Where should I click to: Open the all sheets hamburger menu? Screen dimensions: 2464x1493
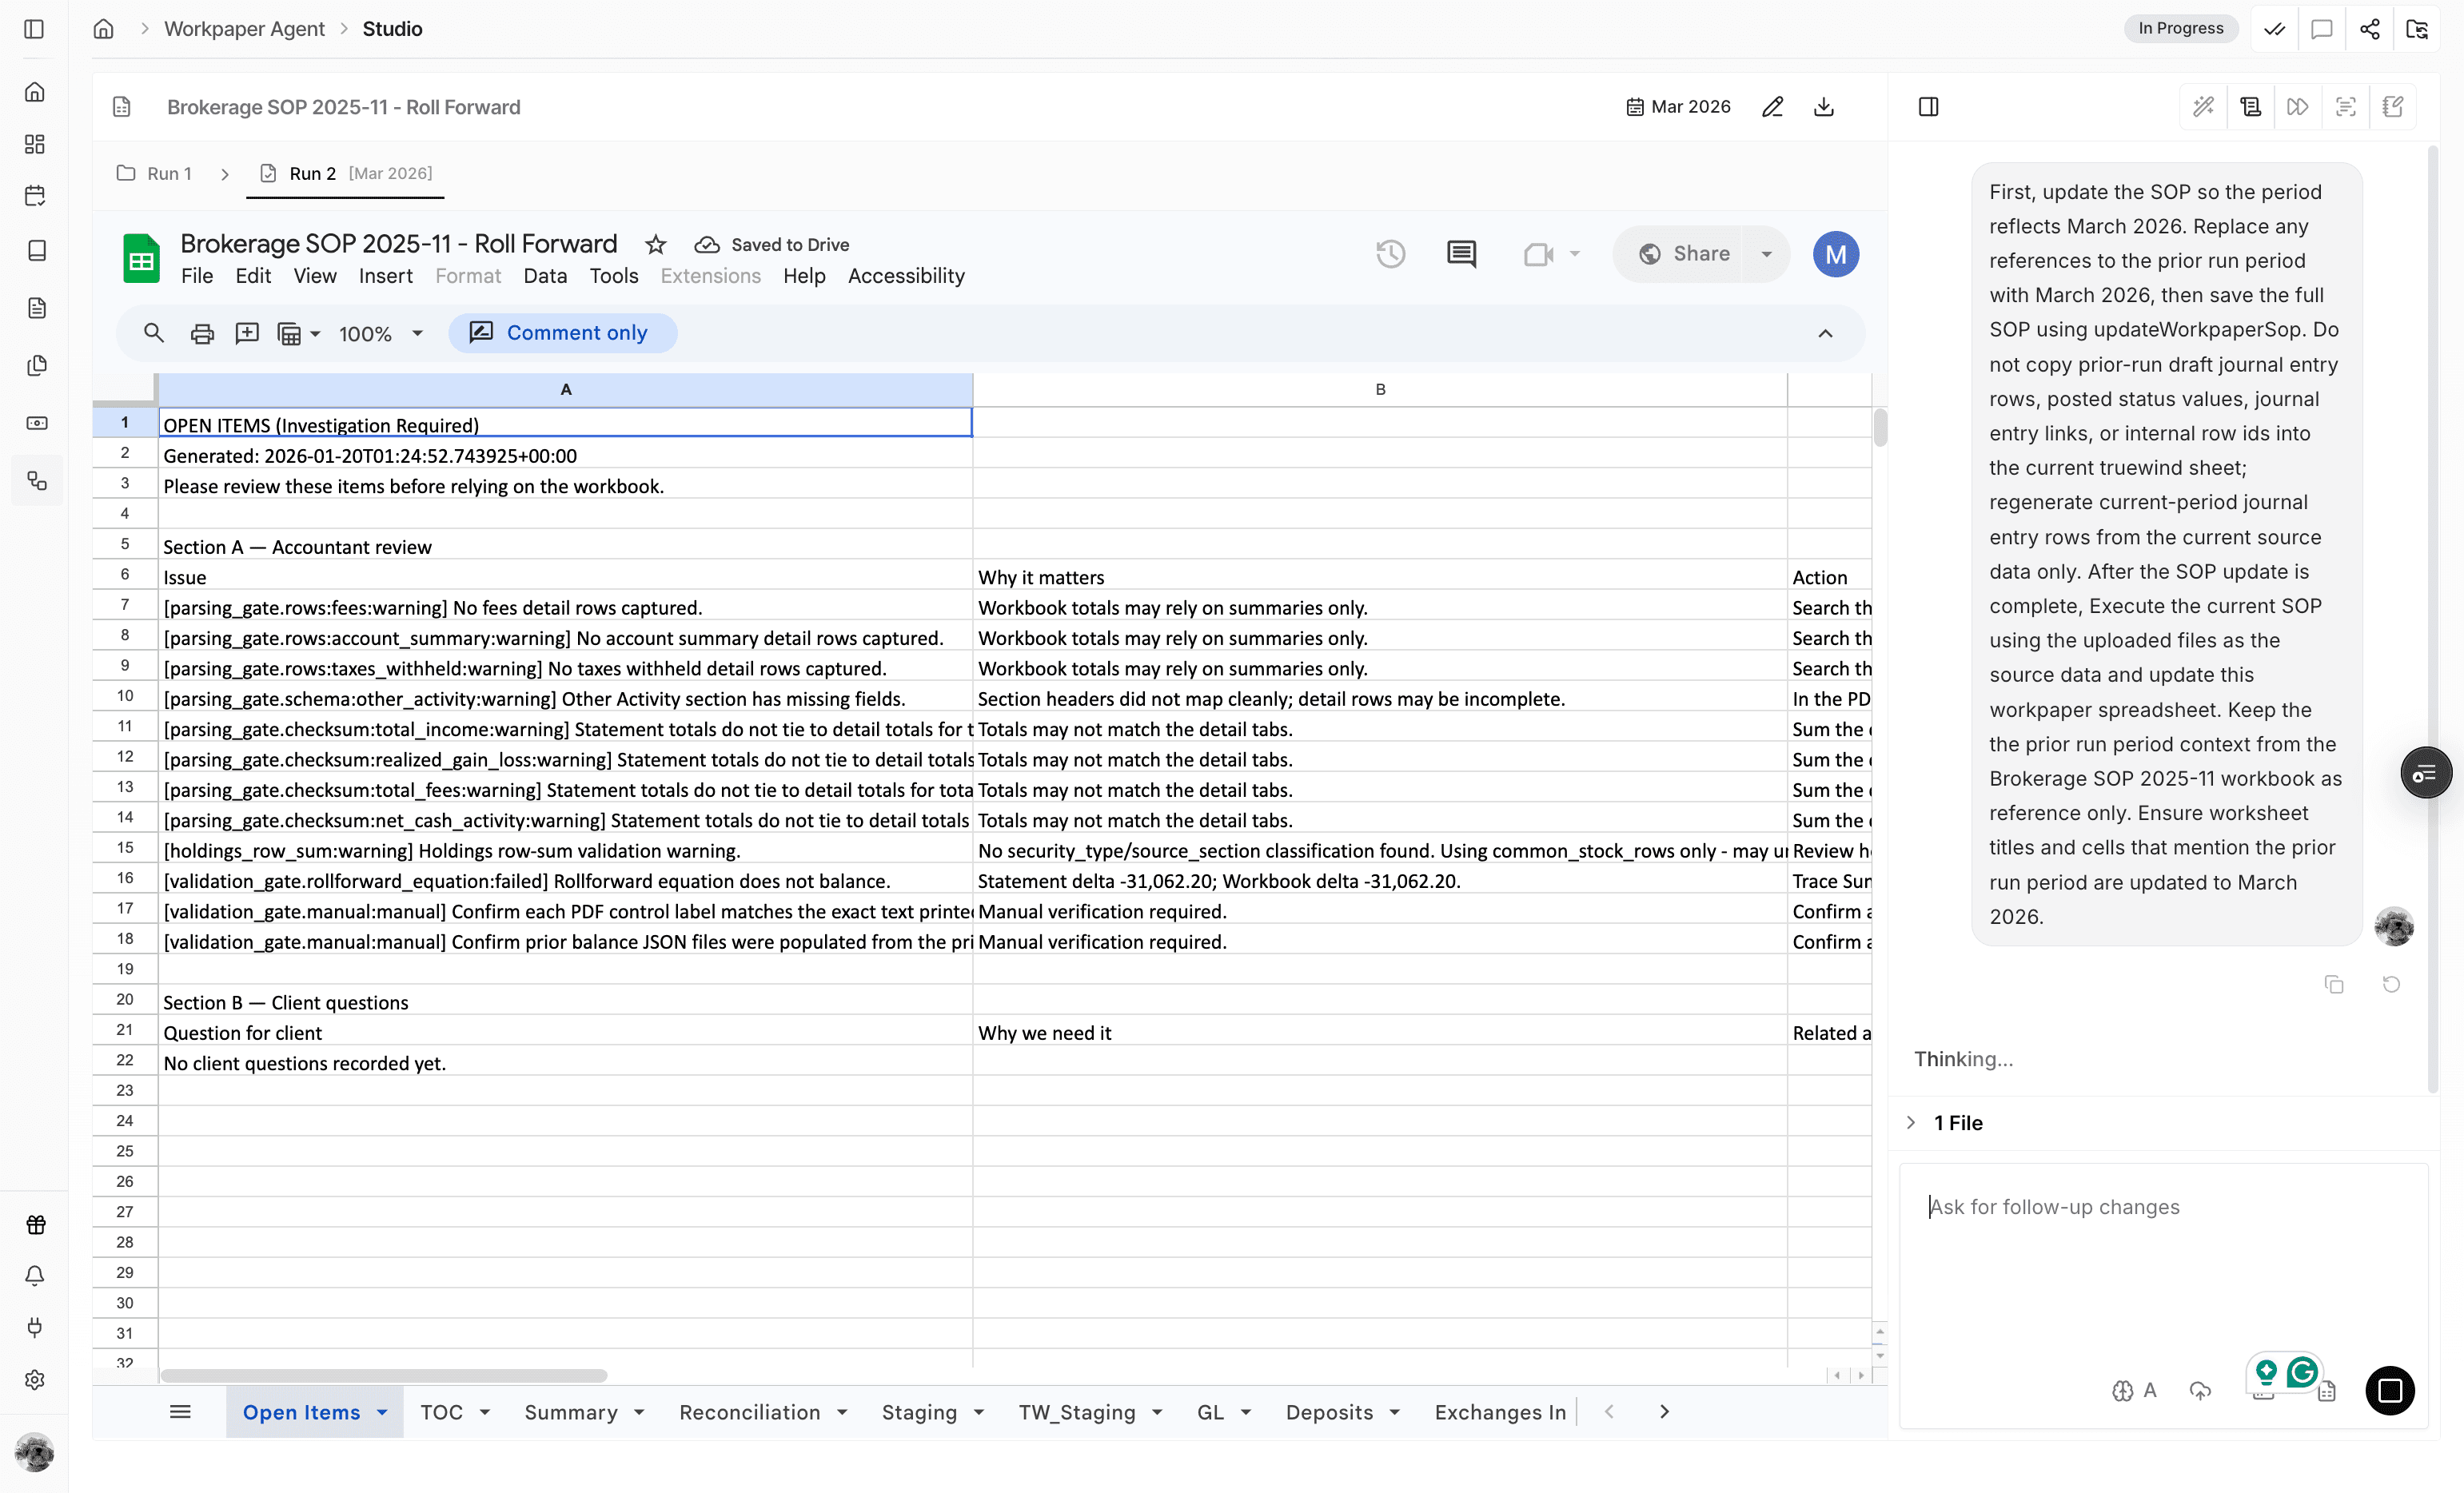click(x=180, y=1412)
